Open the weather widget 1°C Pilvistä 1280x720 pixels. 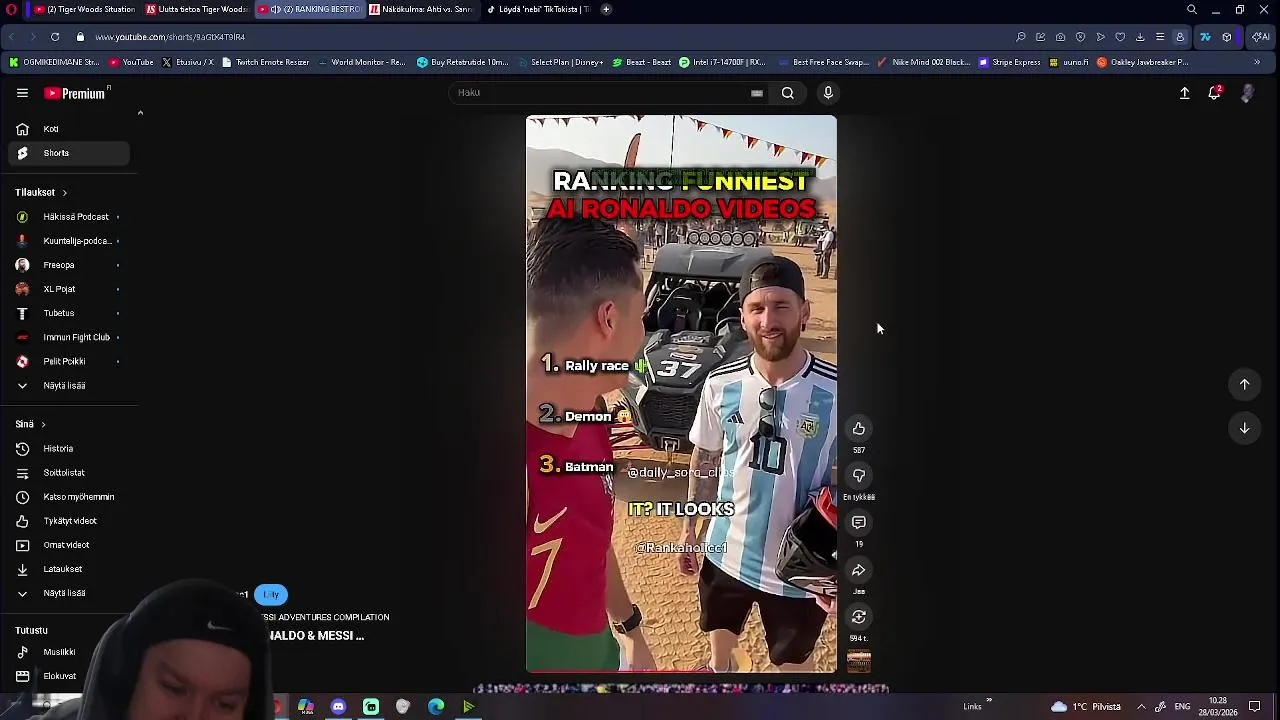[x=1086, y=707]
